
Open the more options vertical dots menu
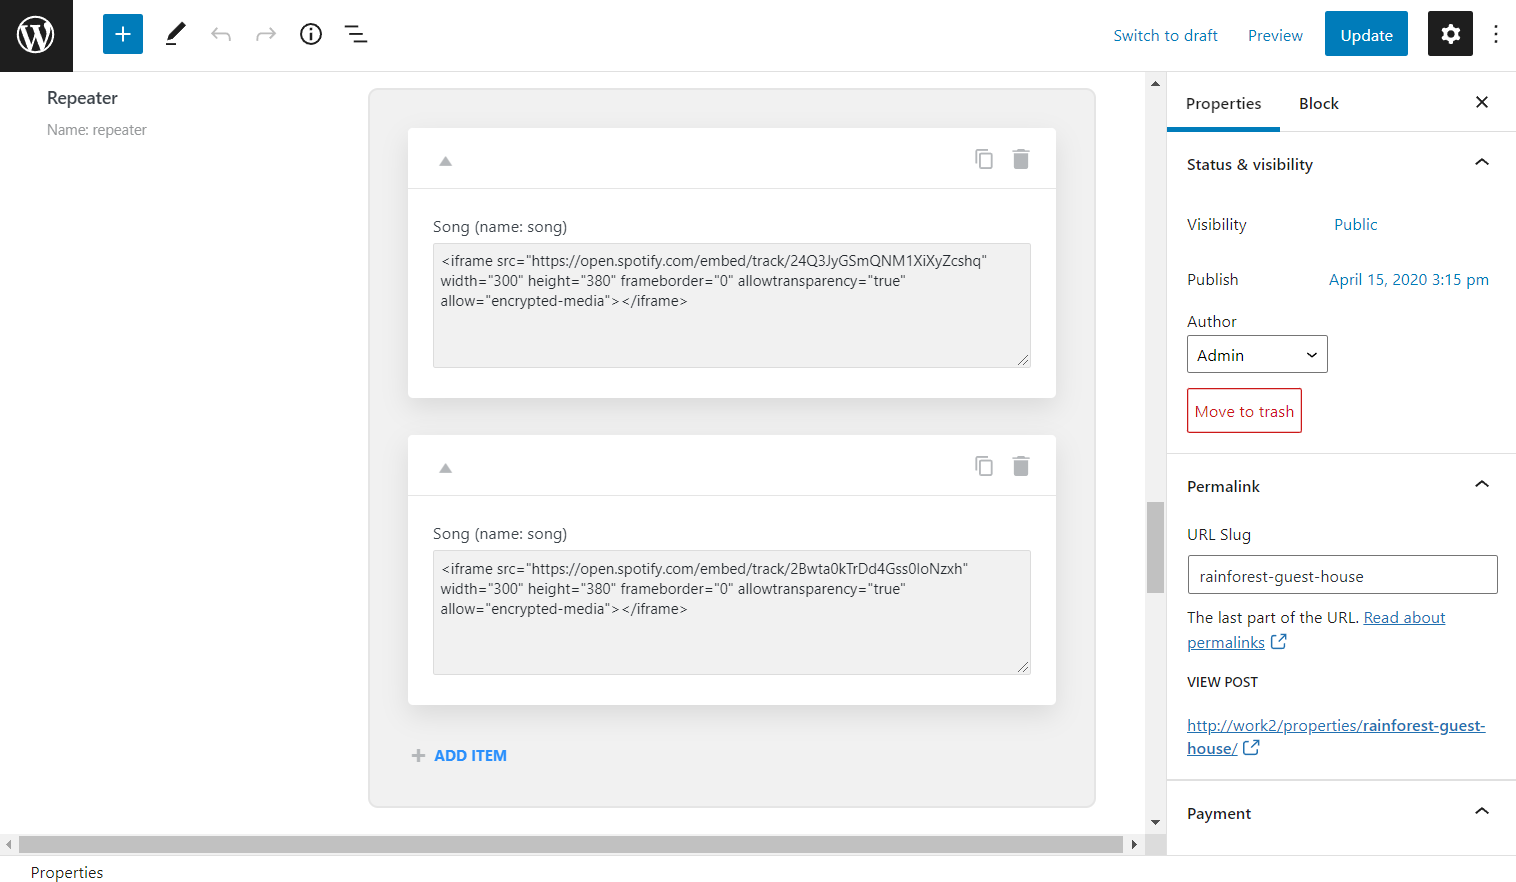[1496, 34]
